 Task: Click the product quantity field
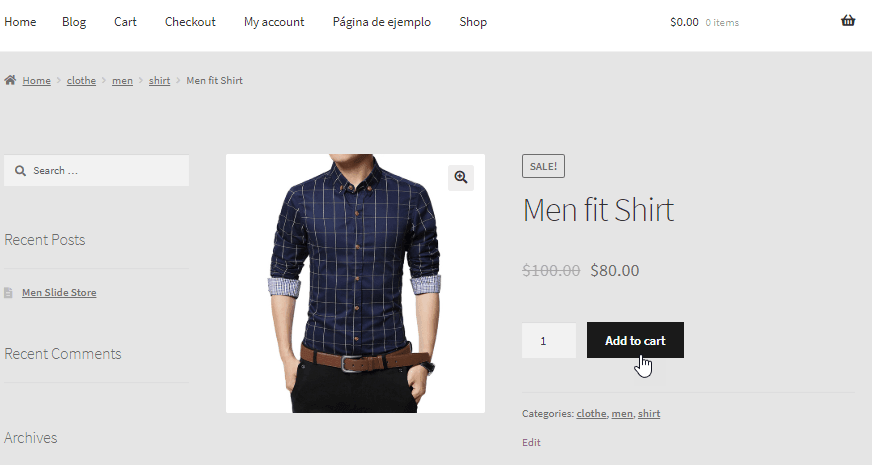[548, 340]
